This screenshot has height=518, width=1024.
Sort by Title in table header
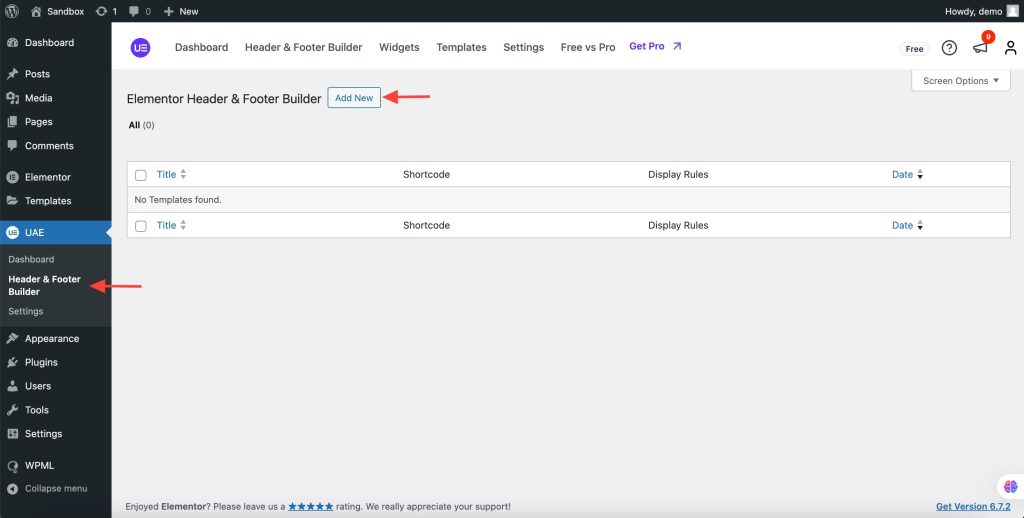171,174
